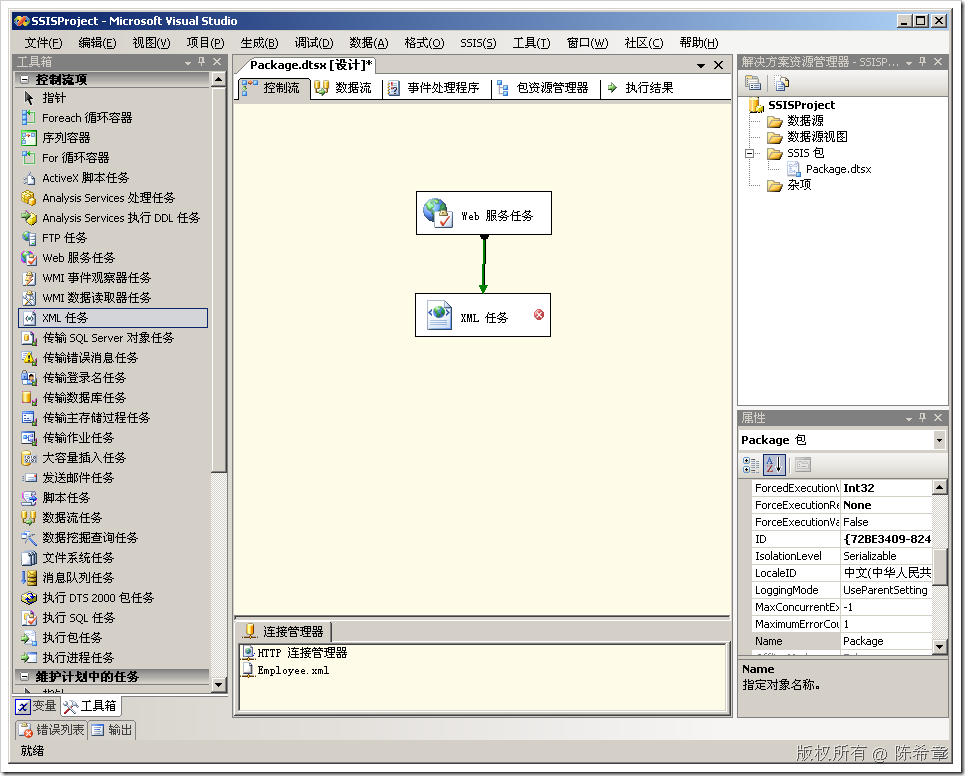Open the 文件(F) menu
The height and width of the screenshot is (776, 965).
coord(43,42)
